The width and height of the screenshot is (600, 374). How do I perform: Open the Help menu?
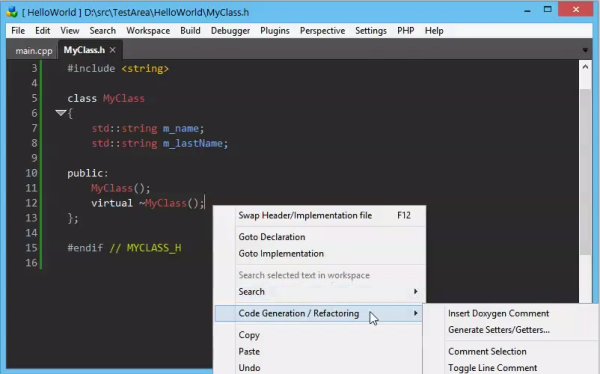[x=434, y=30]
